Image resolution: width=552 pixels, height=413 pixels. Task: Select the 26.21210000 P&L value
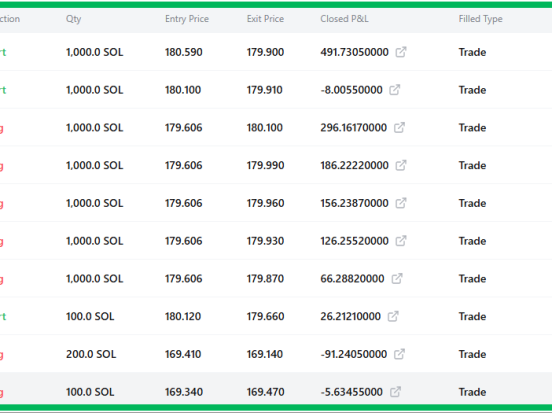click(351, 316)
